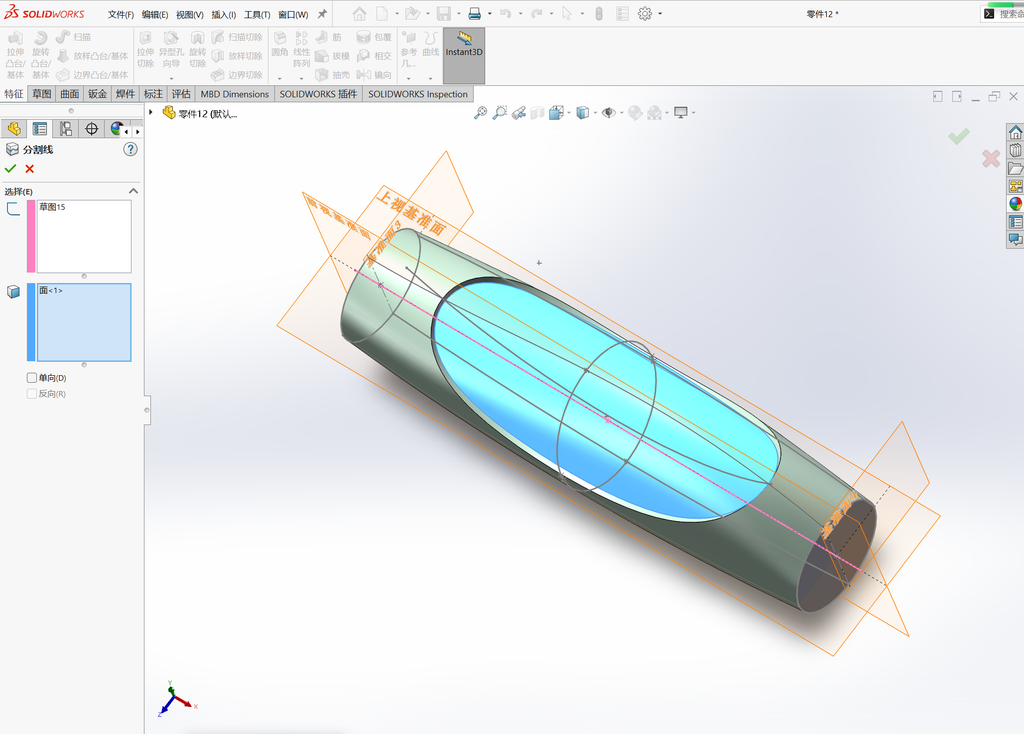Image resolution: width=1024 pixels, height=734 pixels.
Task: Switch to the 草图 tab
Action: click(x=42, y=94)
